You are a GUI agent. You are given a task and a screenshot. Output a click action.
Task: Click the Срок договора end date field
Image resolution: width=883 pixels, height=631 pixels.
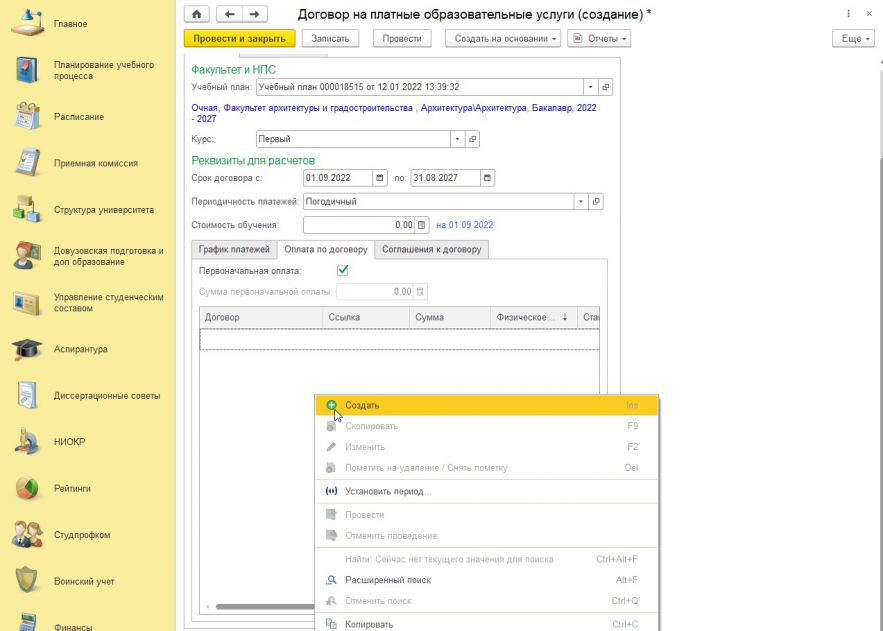[x=445, y=178]
